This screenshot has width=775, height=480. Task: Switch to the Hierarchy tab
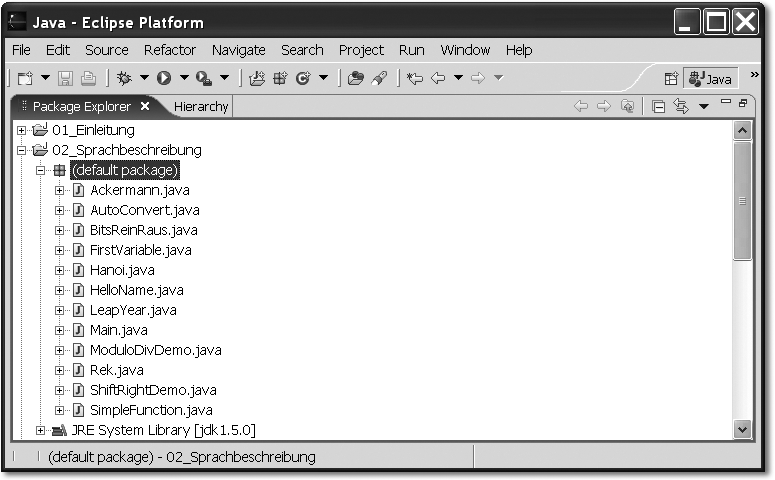201,106
